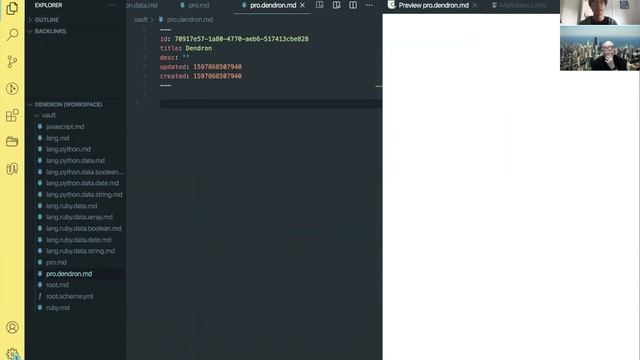The width and height of the screenshot is (640, 360).
Task: Open lang.ruby.data.array.md file
Action: click(x=79, y=217)
